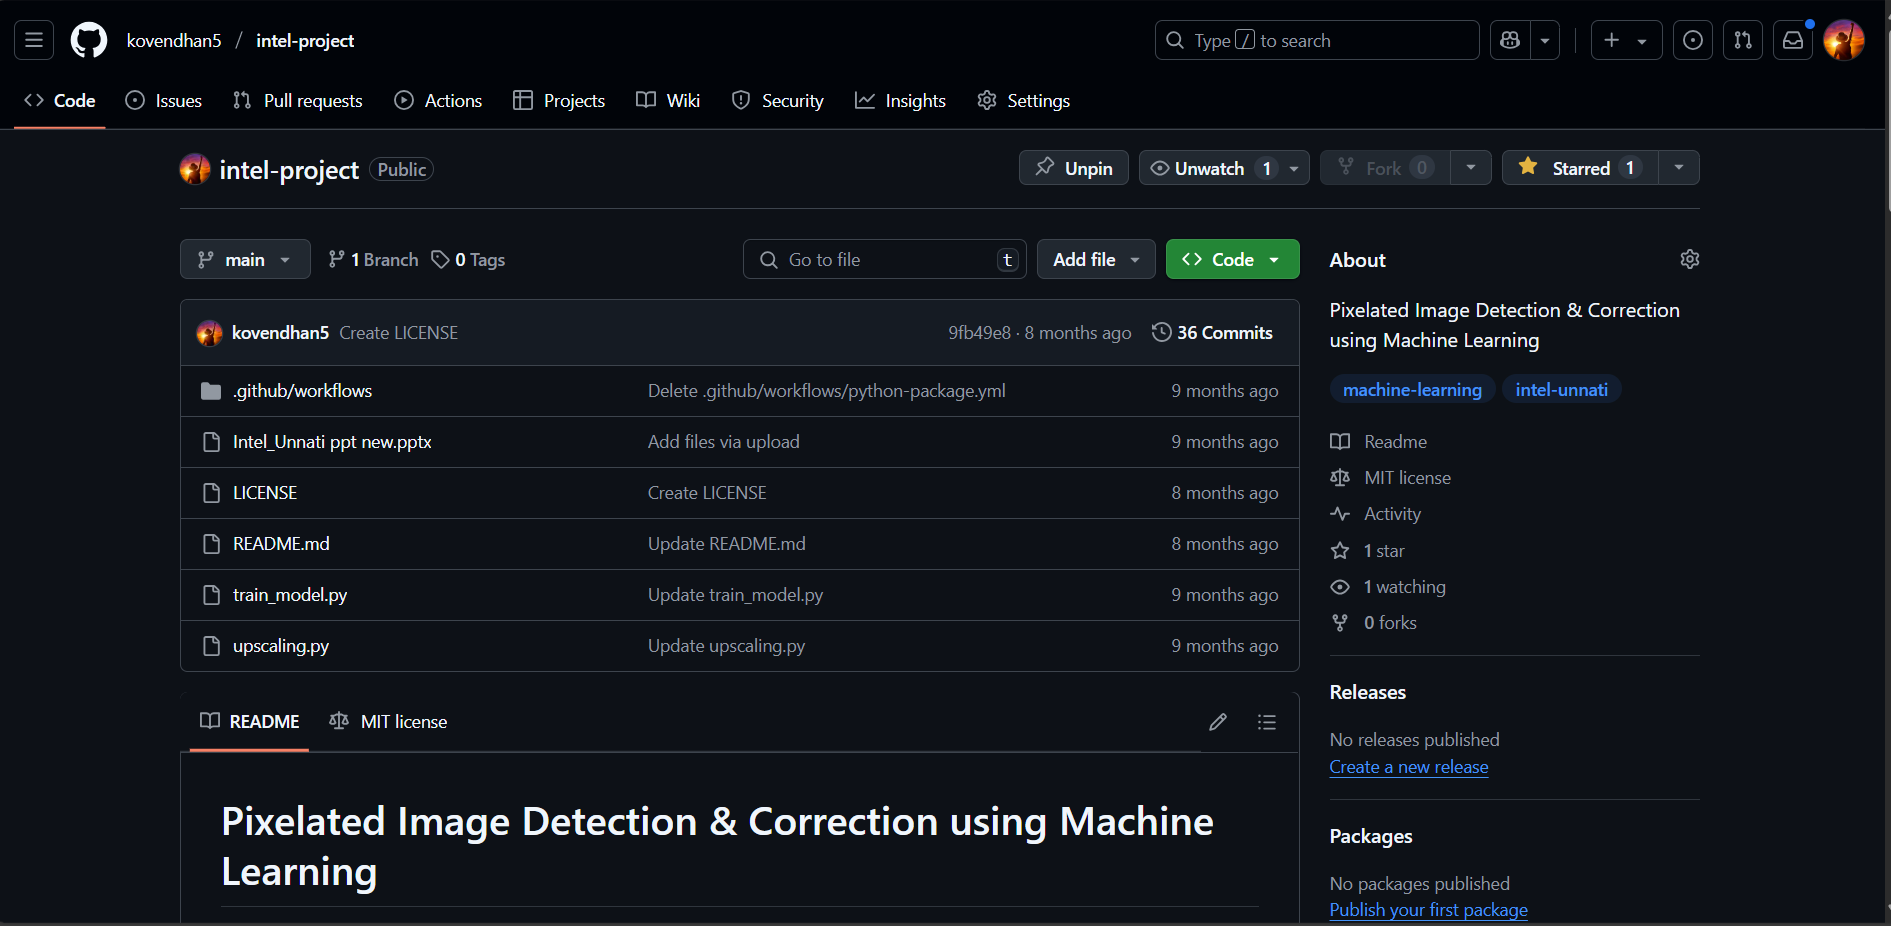Open kovendhan5 latest commit author link
Viewport: 1891px width, 926px height.
pos(280,333)
